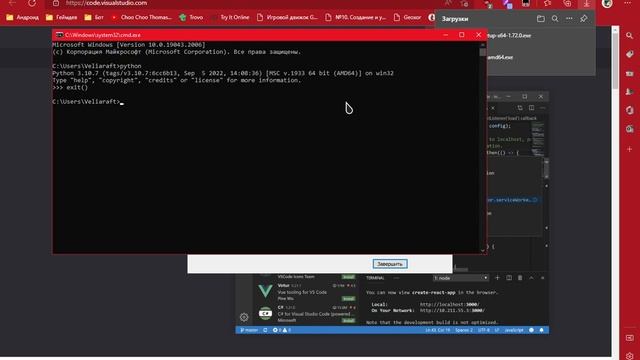Viewport: 640px width, 360px height.
Task: Click notification bell in VS Code status bar
Action: (542, 330)
